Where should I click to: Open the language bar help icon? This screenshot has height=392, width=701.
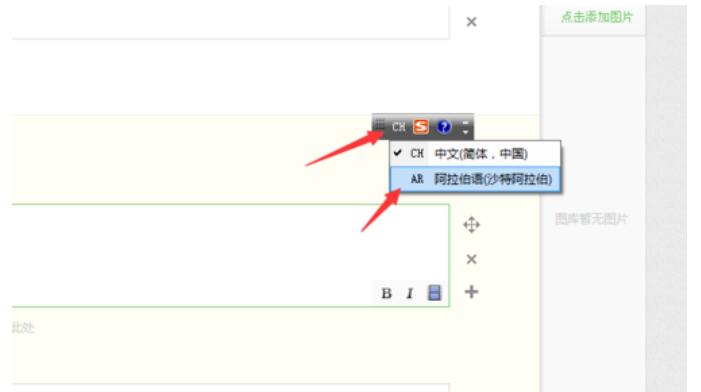(x=443, y=127)
